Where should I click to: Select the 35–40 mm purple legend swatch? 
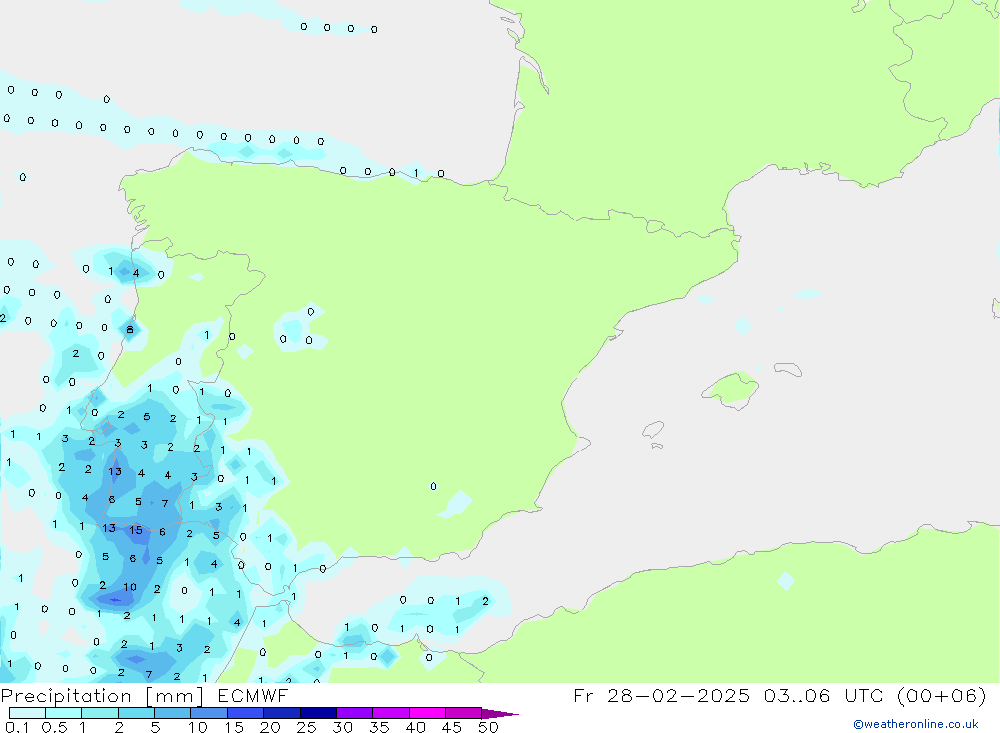click(391, 713)
